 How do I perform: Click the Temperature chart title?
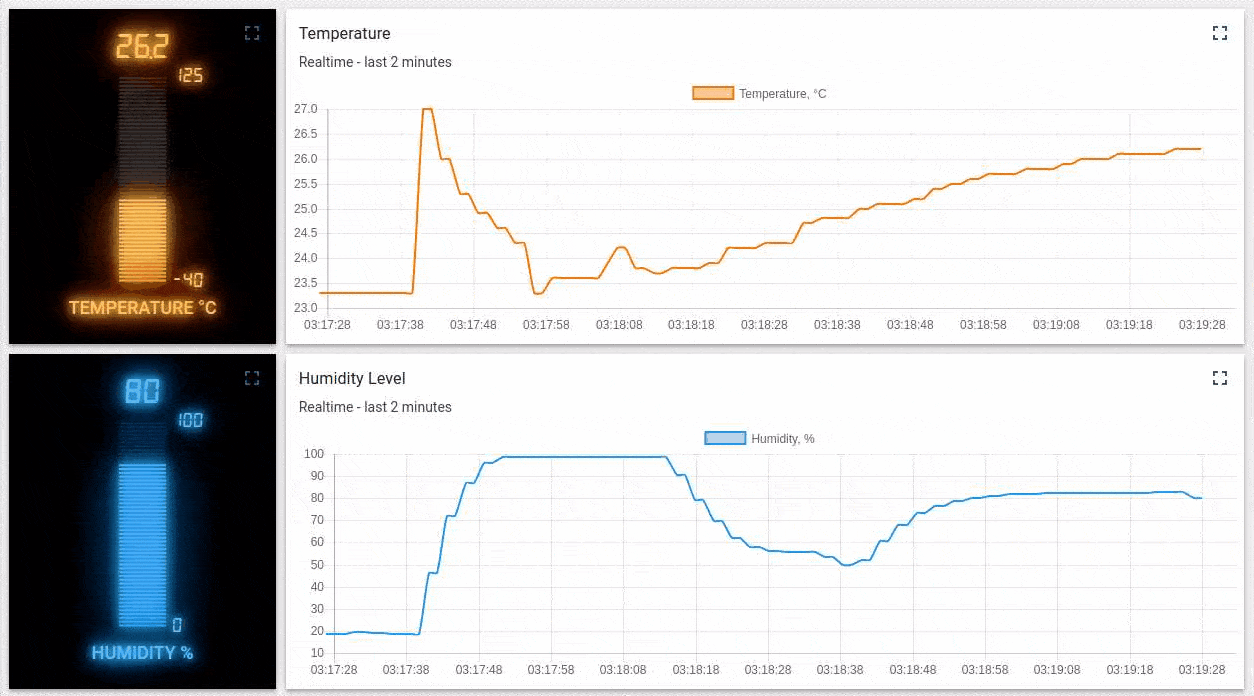pos(345,34)
